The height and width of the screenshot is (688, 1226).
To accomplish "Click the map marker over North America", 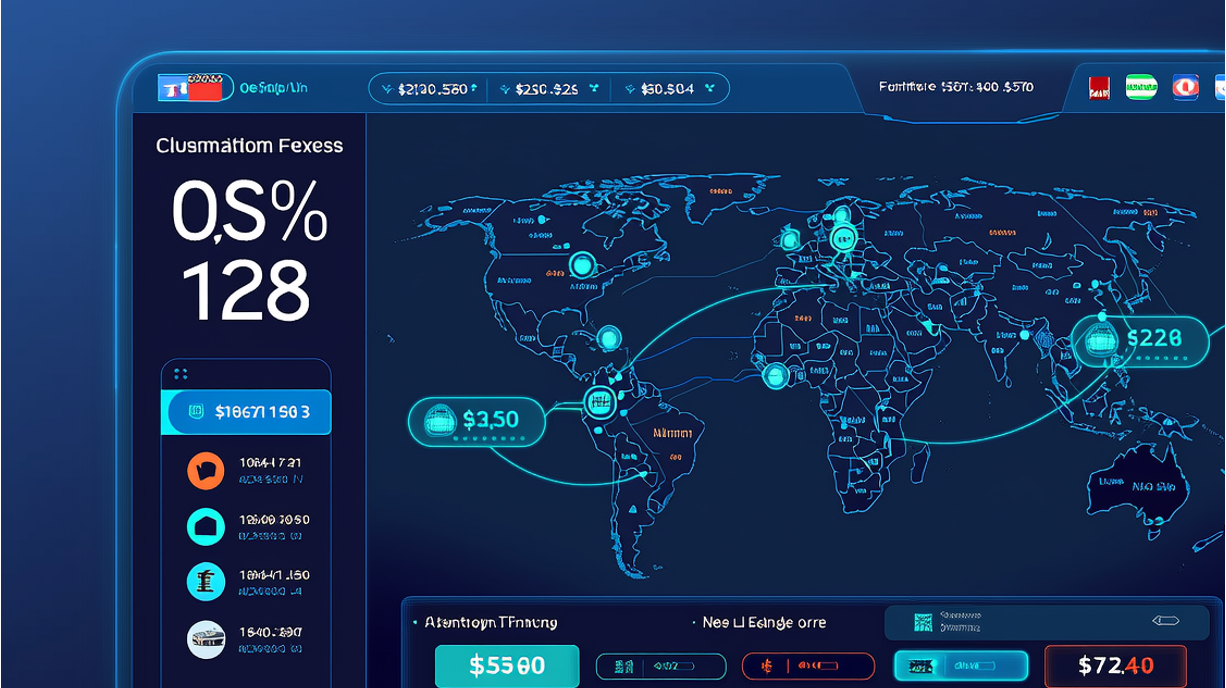I will [x=581, y=265].
